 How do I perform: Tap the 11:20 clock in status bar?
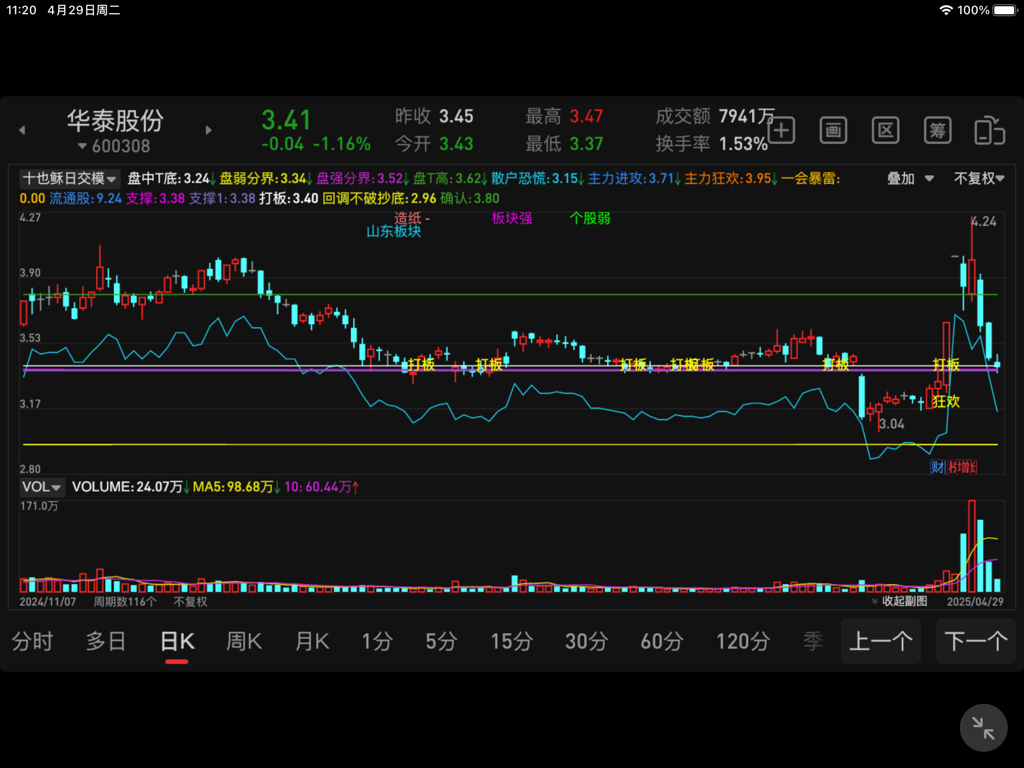tap(22, 10)
